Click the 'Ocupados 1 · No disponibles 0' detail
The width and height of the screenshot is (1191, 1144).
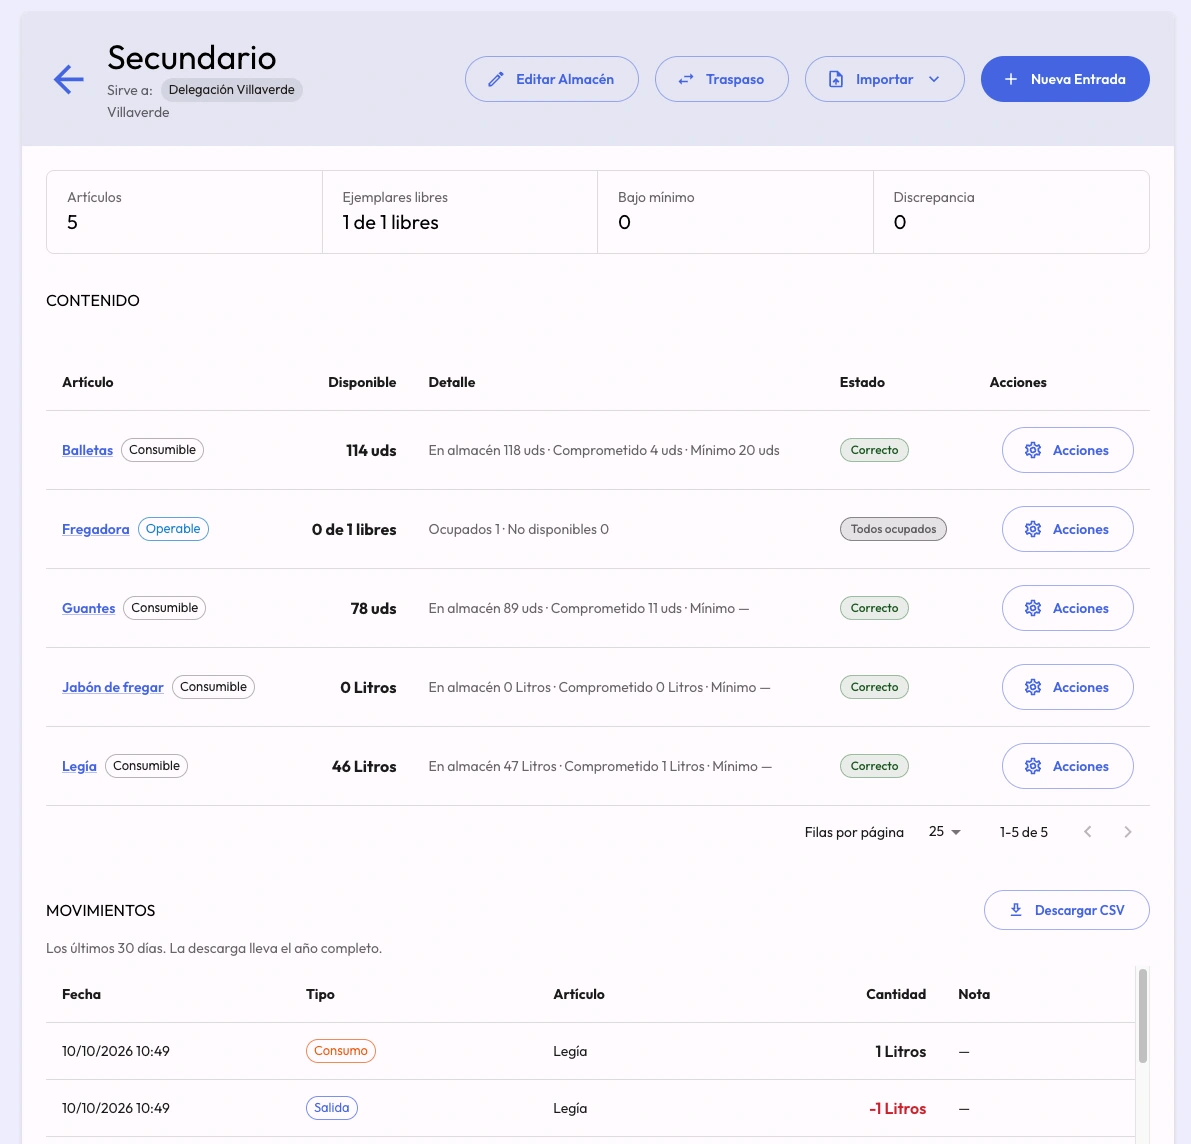pos(519,529)
